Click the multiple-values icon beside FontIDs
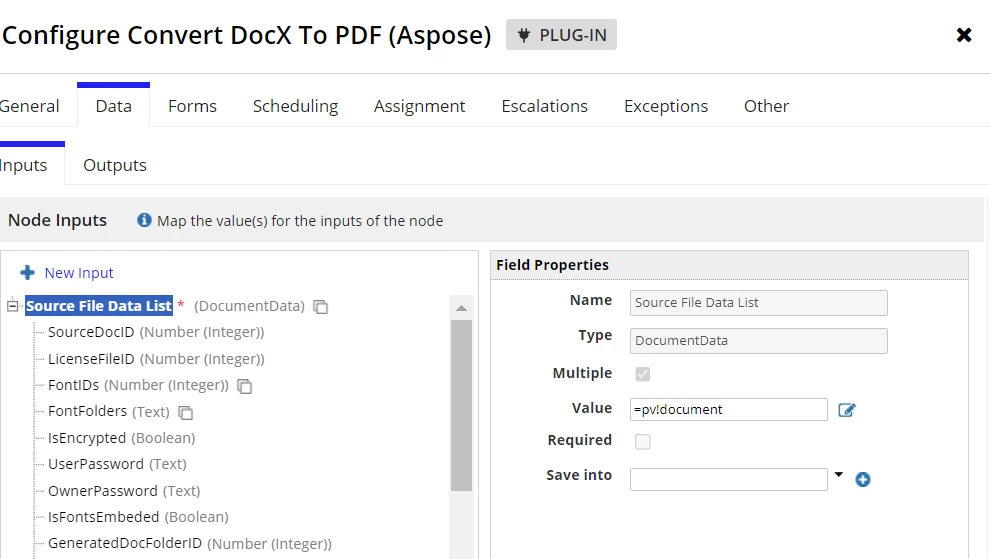The width and height of the screenshot is (990, 559). (244, 386)
